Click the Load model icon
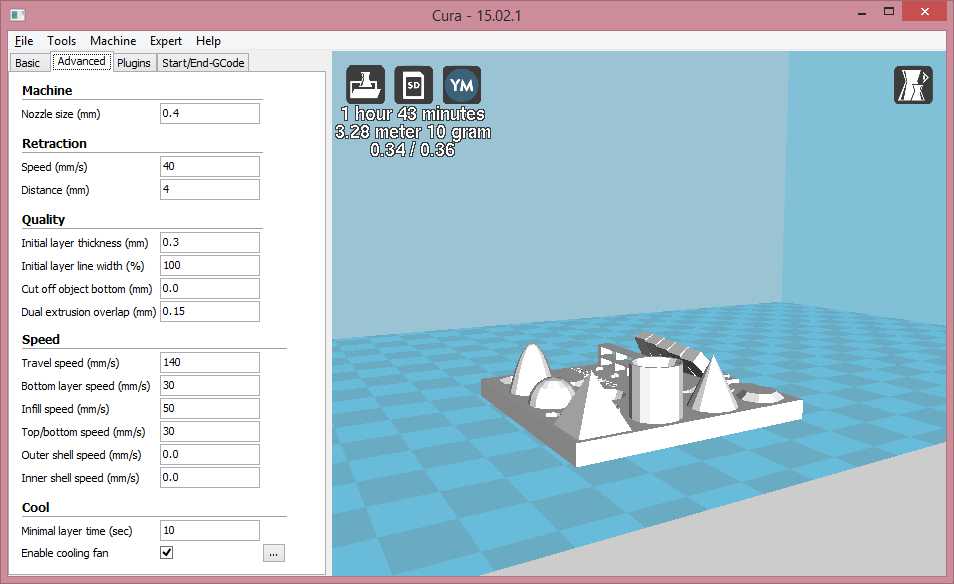The height and width of the screenshot is (584, 954). pyautogui.click(x=365, y=85)
